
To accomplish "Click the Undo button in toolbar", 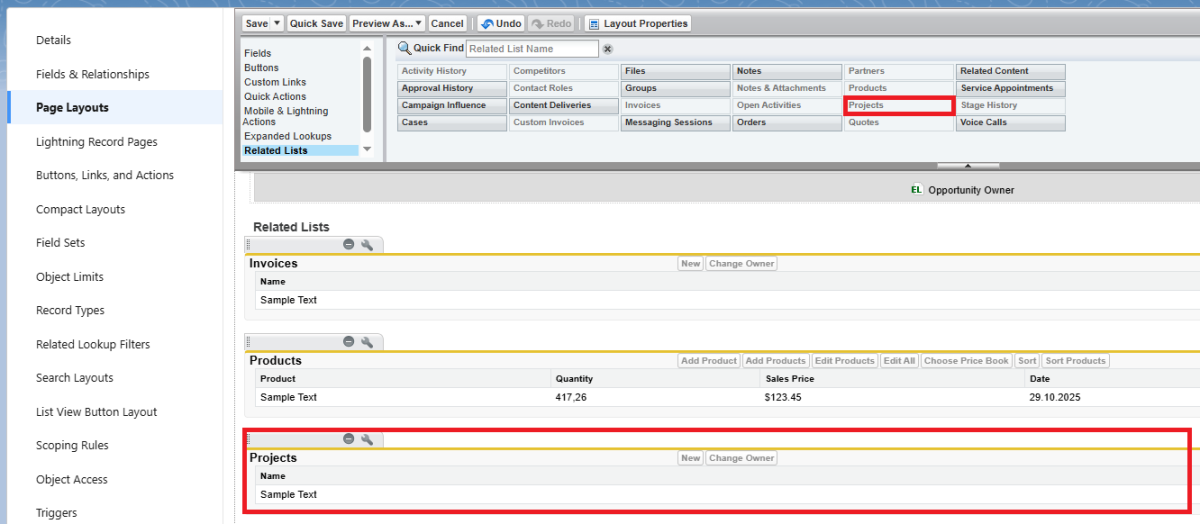I will [501, 23].
